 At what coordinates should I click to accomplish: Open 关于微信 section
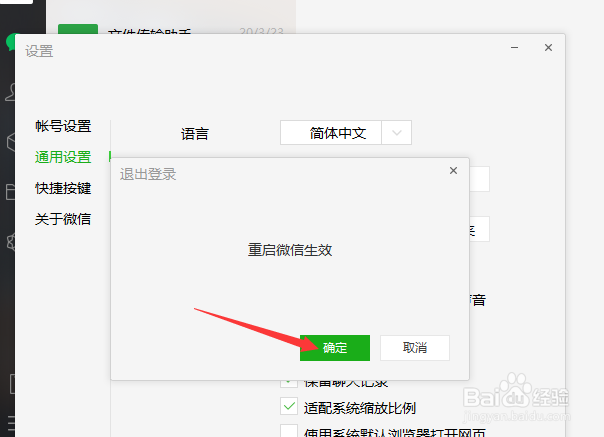click(x=63, y=219)
